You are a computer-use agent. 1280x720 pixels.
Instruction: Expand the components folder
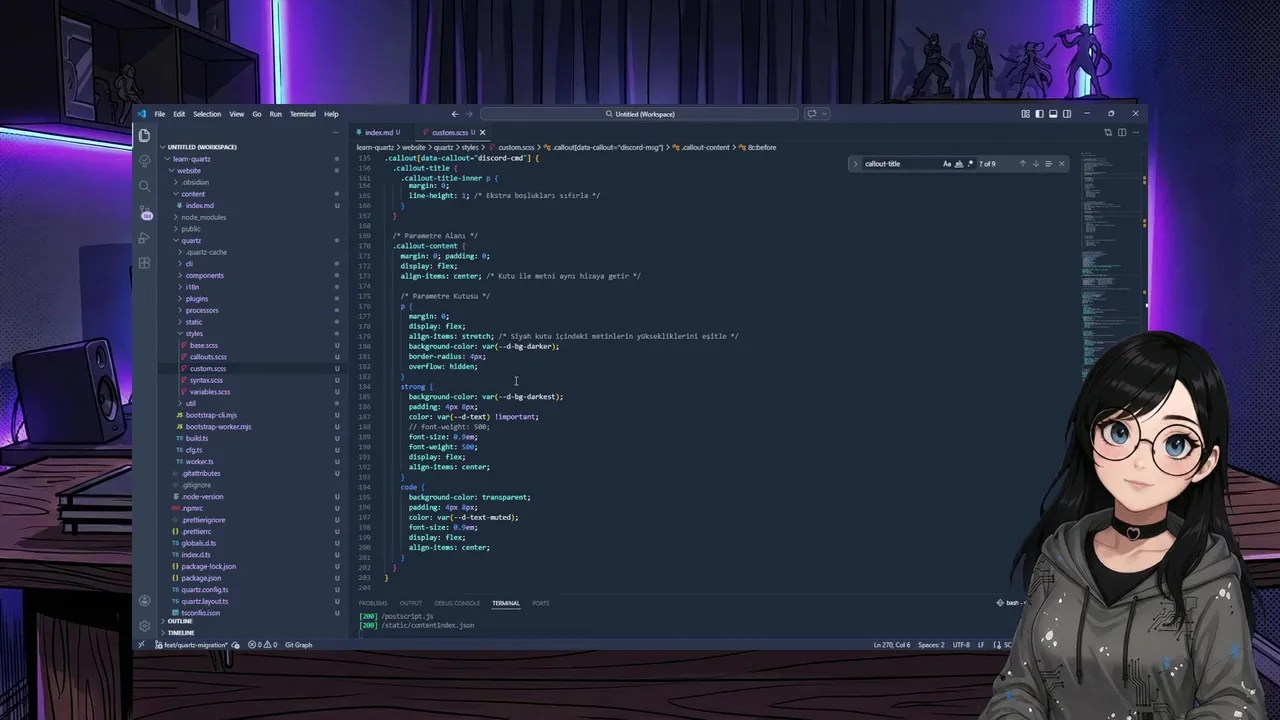[204, 275]
